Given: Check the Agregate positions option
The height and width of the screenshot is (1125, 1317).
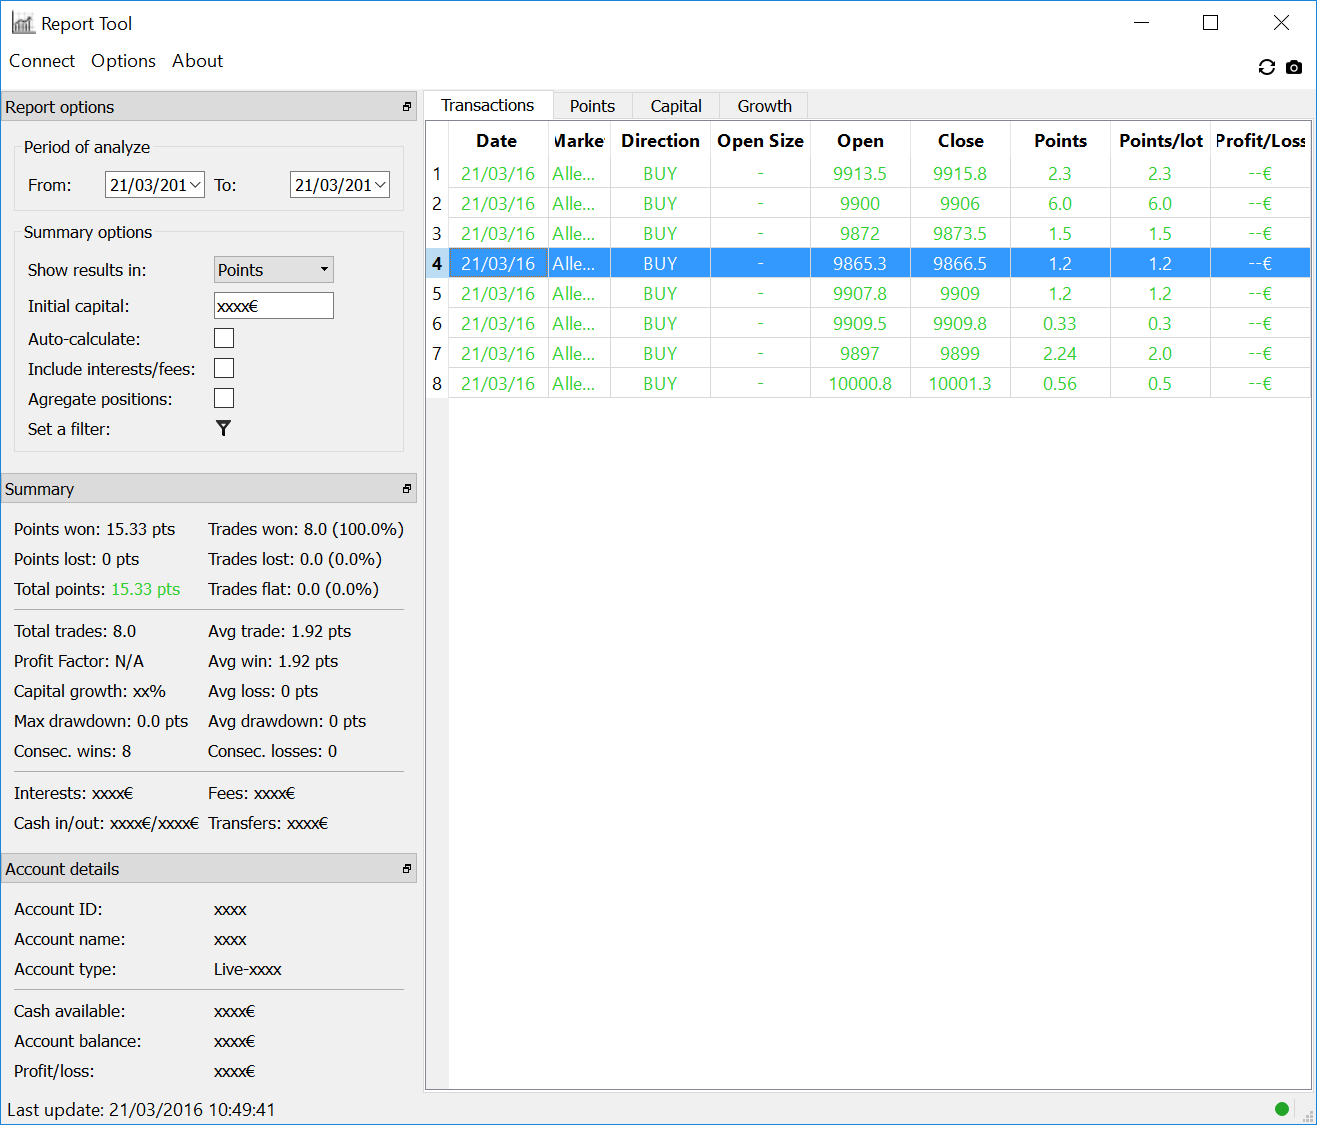Looking at the screenshot, I should [x=224, y=399].
